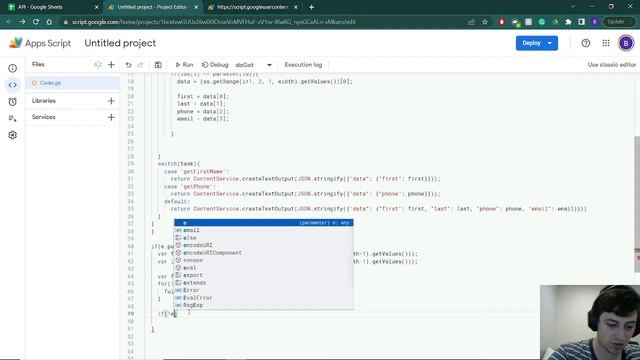Add a new file with plus icon
The width and height of the screenshot is (640, 360).
111,64
